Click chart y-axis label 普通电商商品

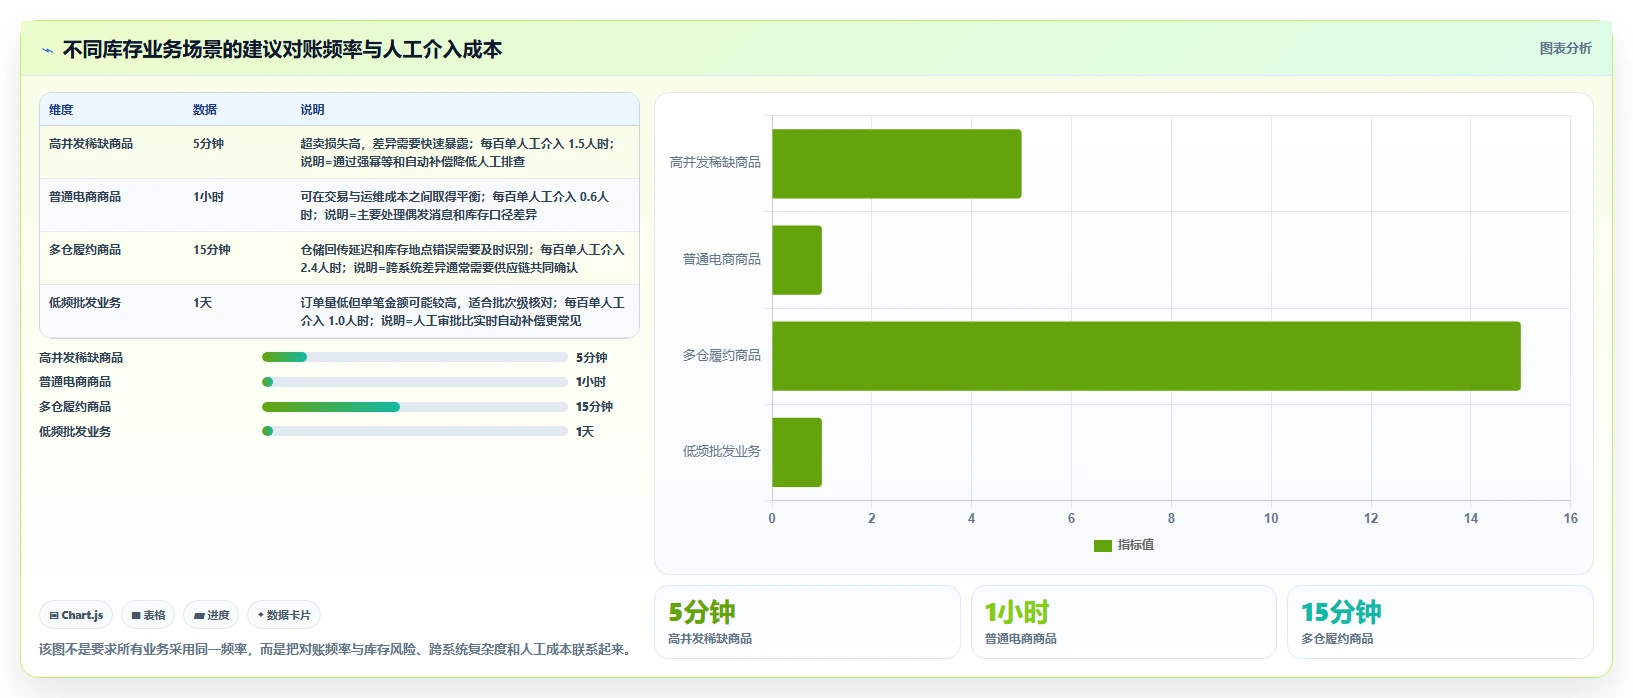722,259
